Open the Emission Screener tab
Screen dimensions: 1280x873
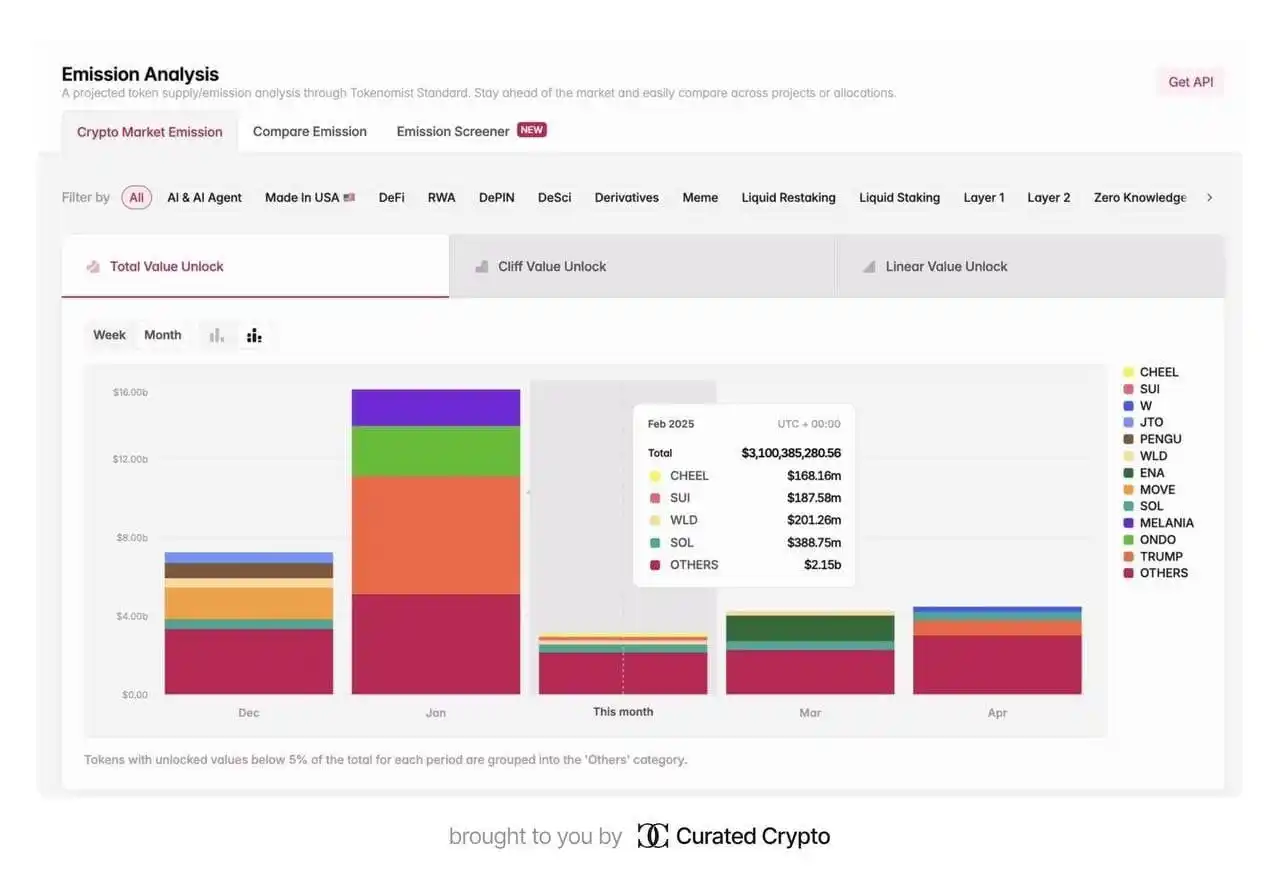[x=453, y=132]
